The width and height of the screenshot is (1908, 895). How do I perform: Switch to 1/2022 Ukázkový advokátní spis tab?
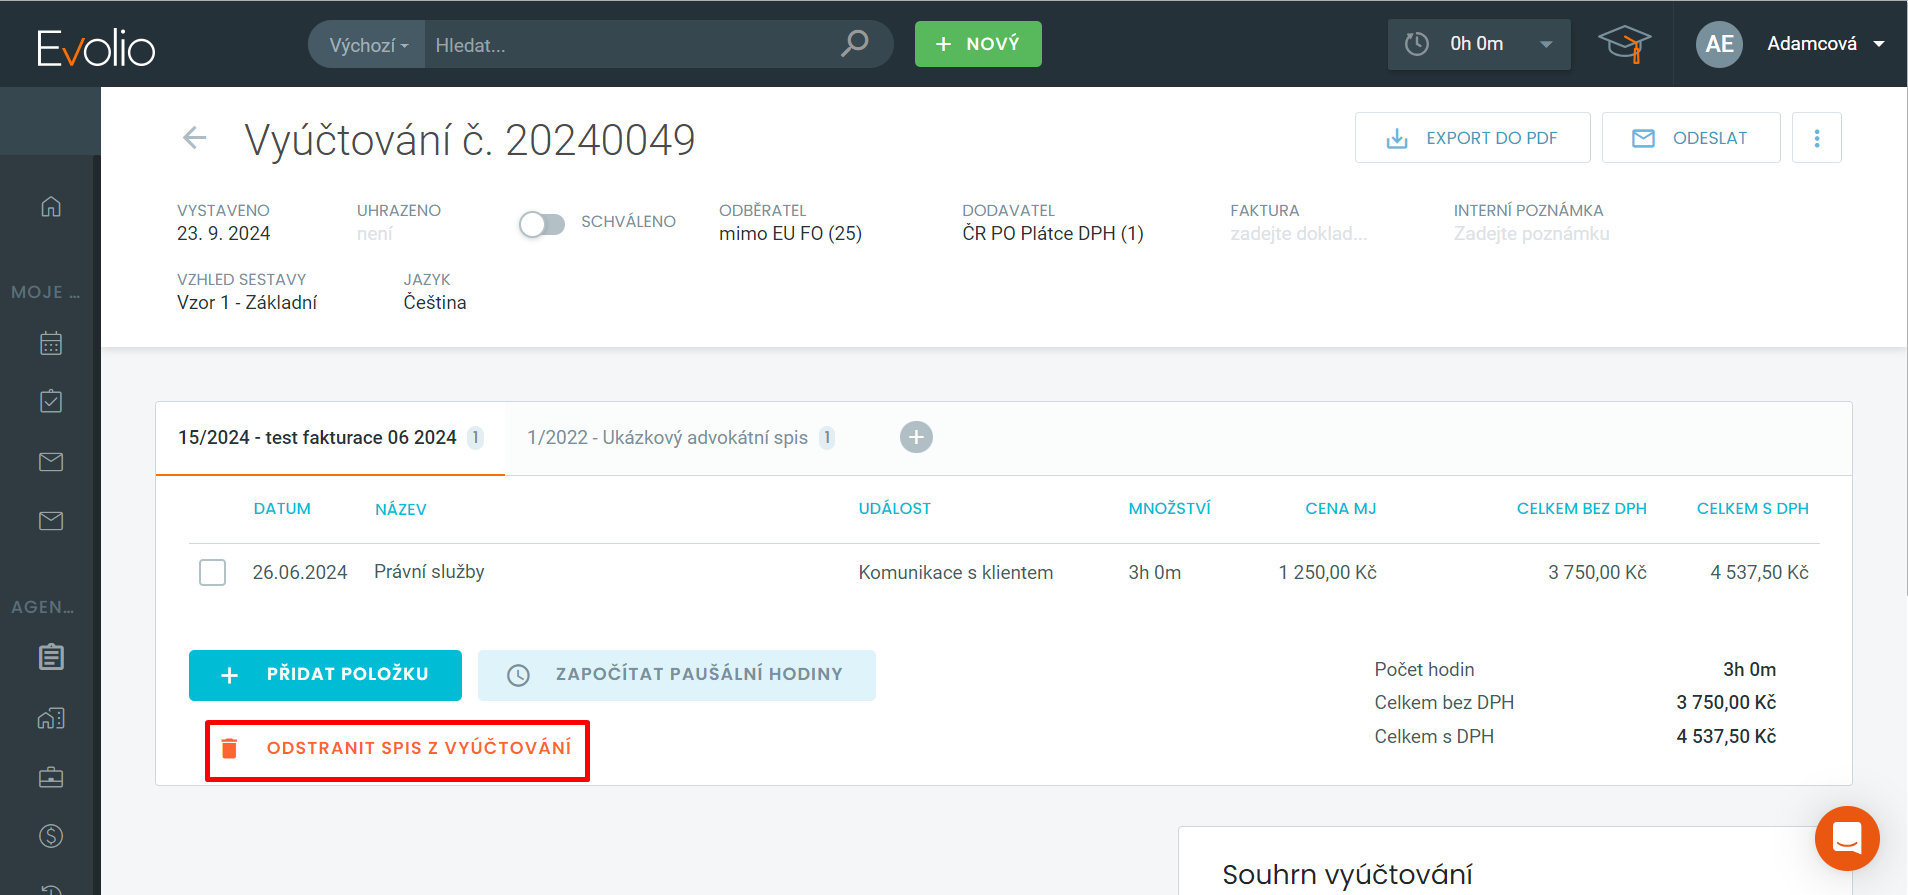[x=667, y=438]
